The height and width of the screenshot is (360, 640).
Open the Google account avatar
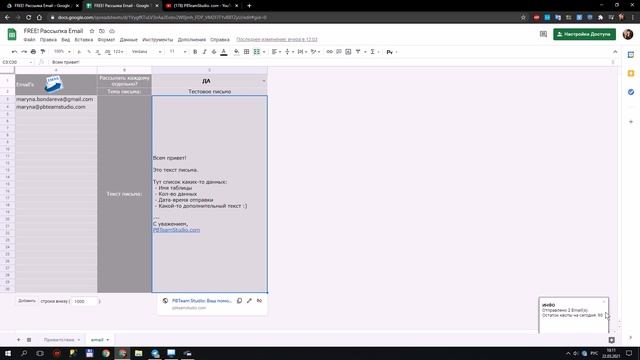[628, 34]
